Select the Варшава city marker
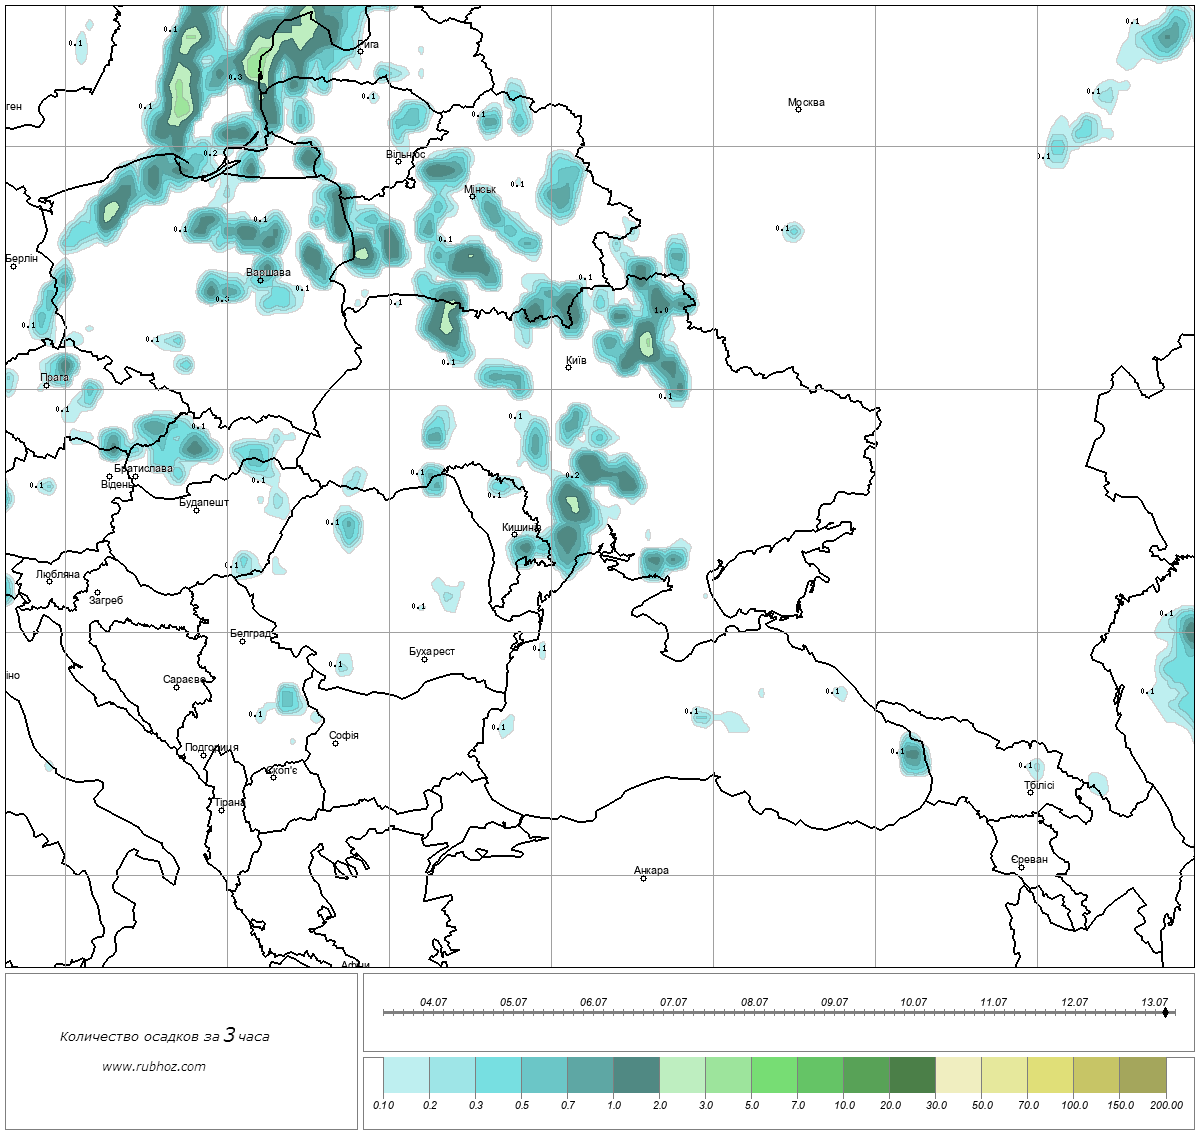This screenshot has height=1135, width=1200. point(260,280)
